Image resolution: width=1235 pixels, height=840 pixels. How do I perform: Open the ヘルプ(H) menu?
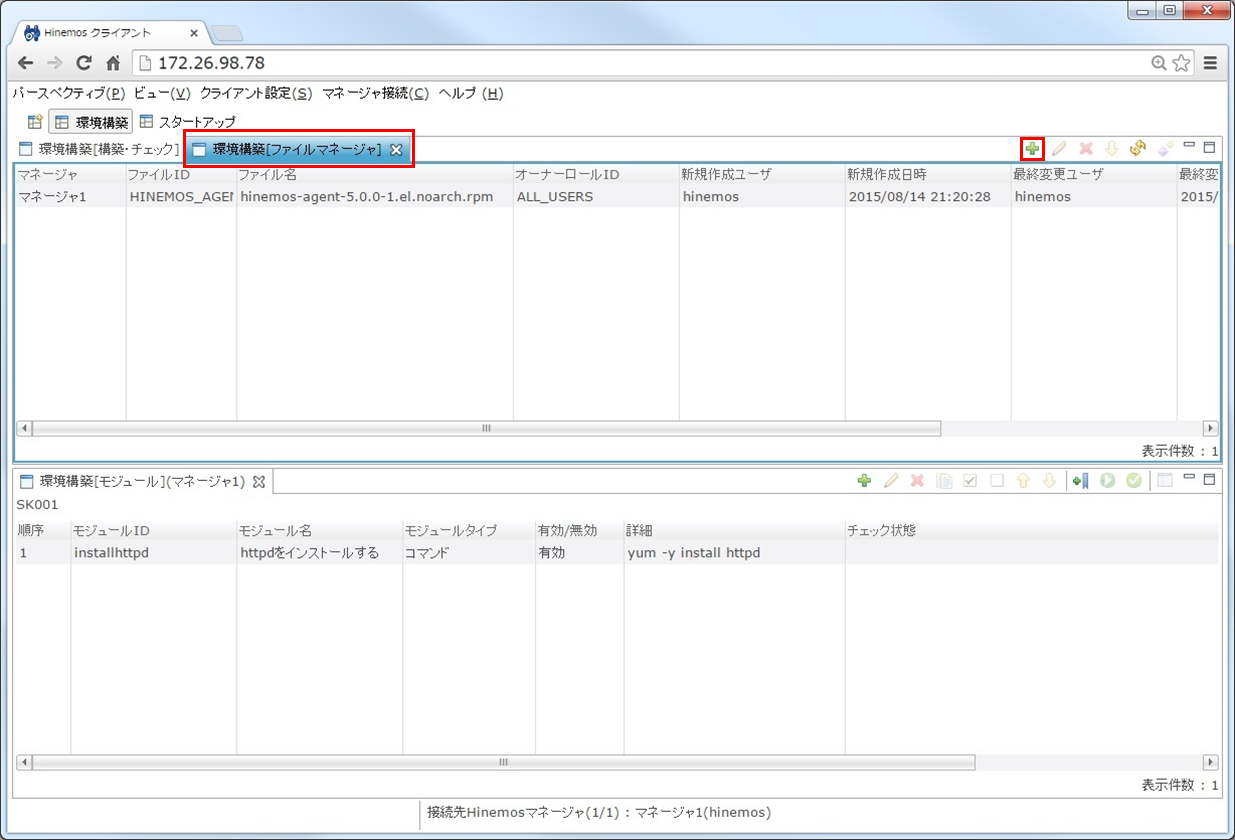[x=470, y=93]
